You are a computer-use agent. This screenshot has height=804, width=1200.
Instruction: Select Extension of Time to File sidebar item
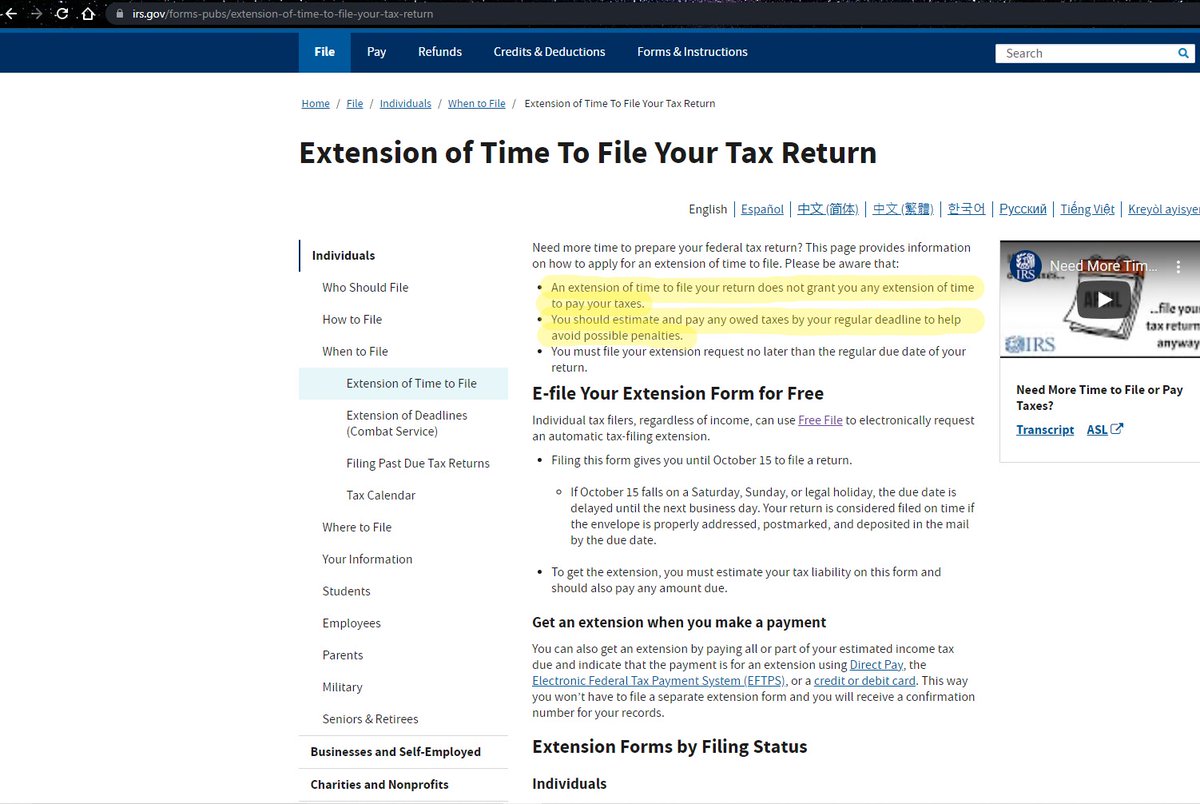(403, 383)
